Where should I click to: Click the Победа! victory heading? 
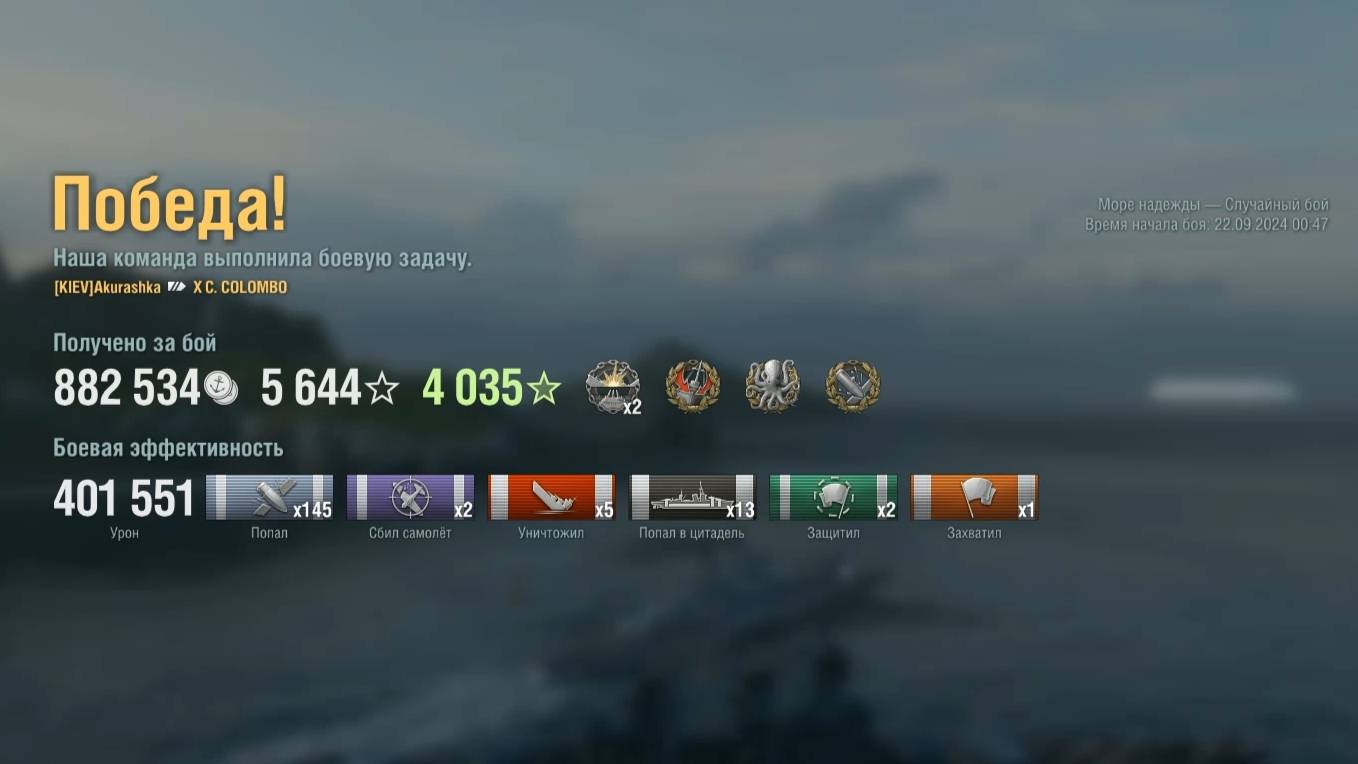pyautogui.click(x=170, y=204)
